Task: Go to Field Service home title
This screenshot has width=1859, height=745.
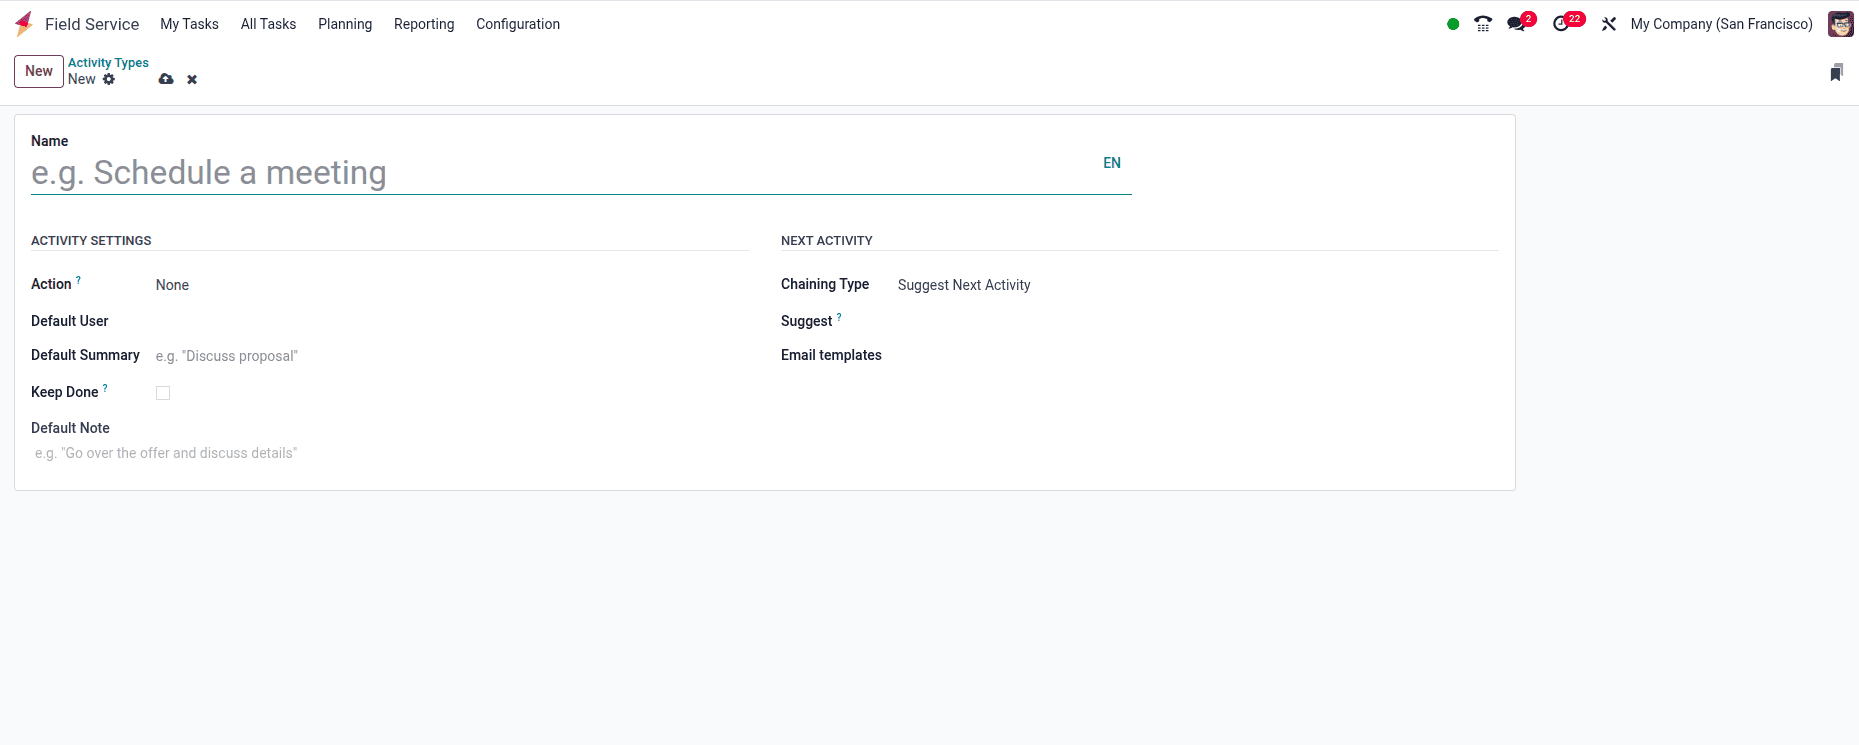Action: click(92, 24)
